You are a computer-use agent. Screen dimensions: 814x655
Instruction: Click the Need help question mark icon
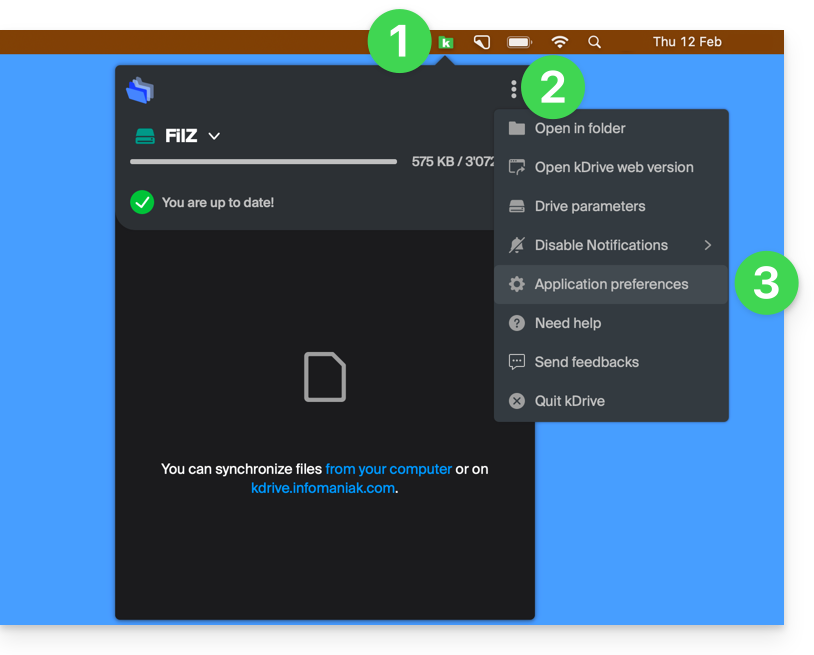[x=517, y=323]
